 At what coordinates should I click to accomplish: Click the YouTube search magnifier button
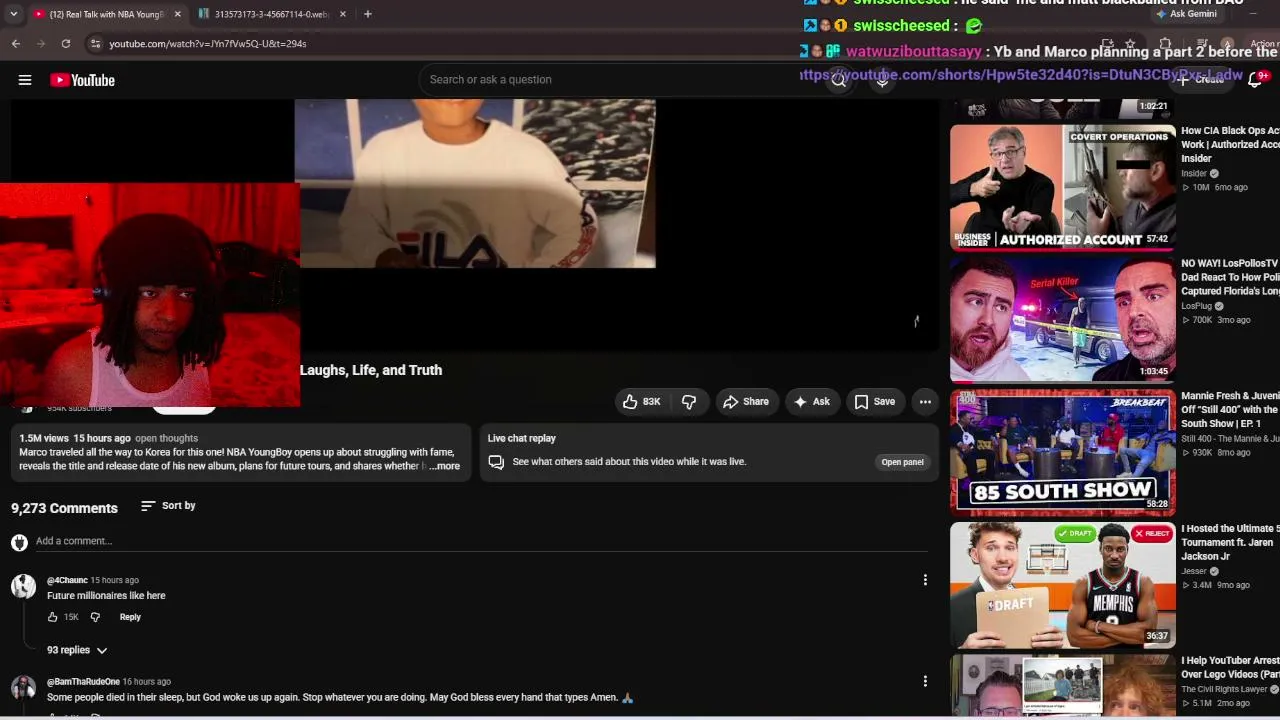click(839, 80)
